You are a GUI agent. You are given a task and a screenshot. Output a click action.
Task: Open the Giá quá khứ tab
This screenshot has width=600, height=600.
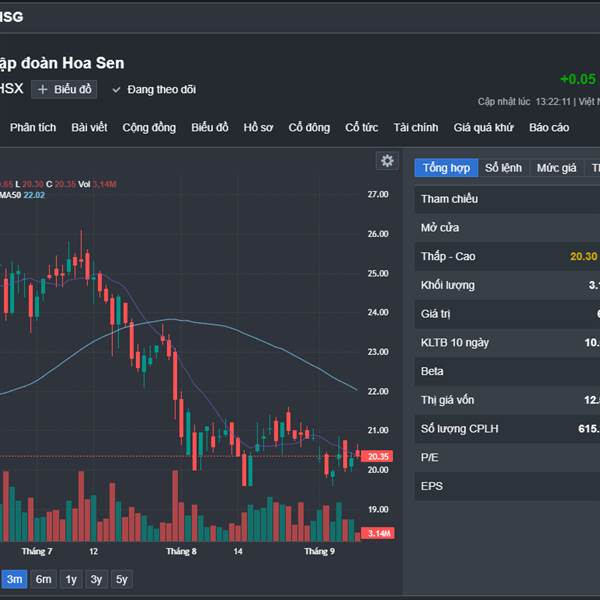[484, 127]
